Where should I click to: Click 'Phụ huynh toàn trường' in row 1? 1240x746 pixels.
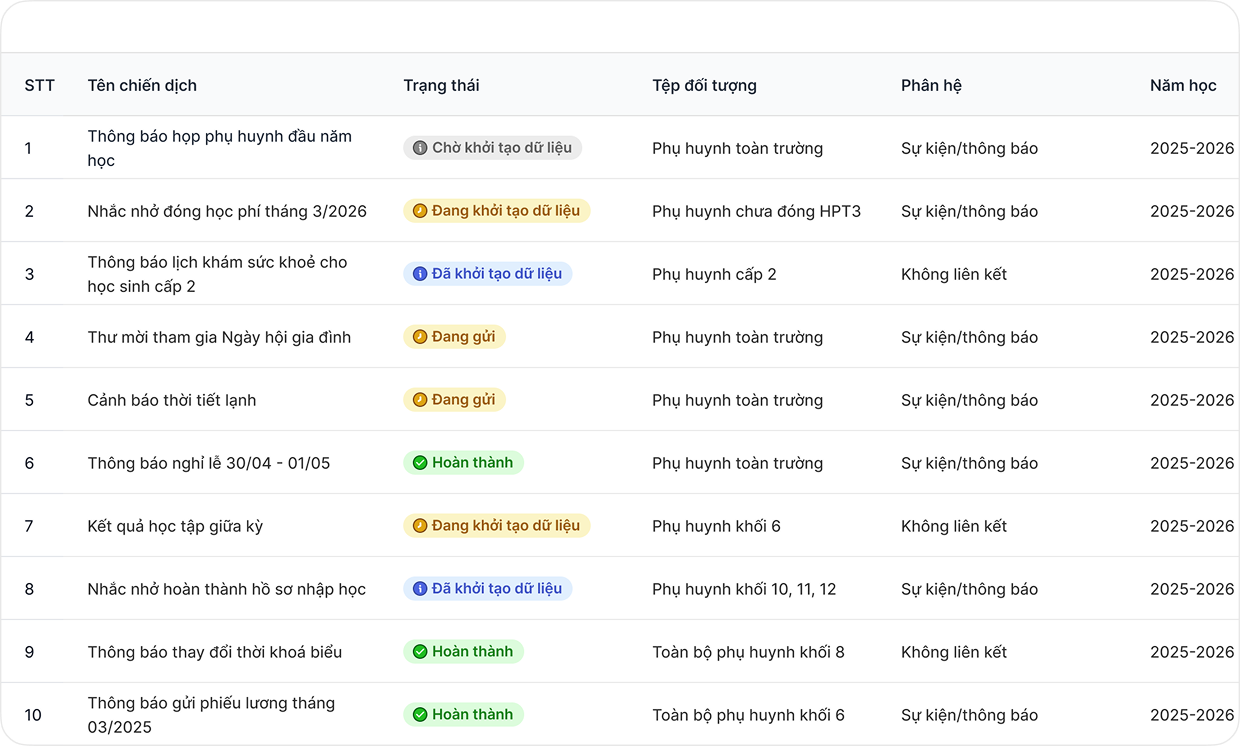click(x=738, y=148)
